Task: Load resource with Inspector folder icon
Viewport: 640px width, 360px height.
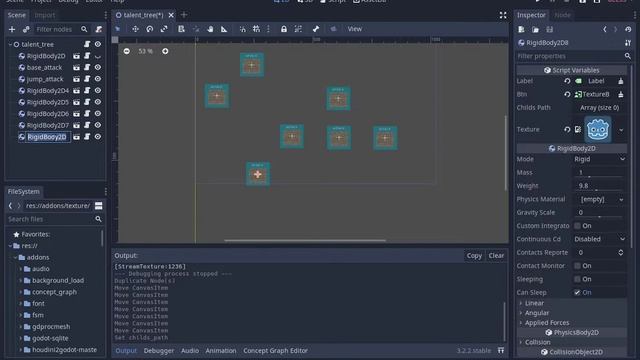Action: pos(535,29)
